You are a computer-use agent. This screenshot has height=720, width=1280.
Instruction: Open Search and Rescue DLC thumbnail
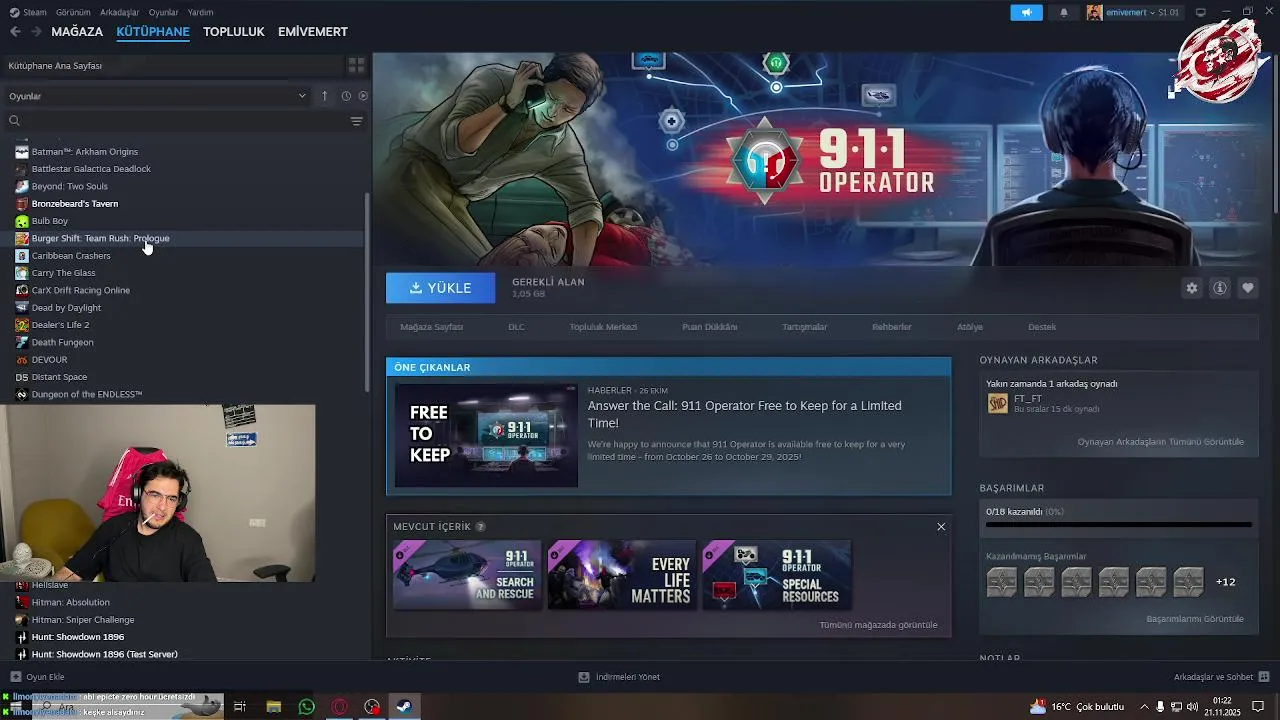click(467, 575)
